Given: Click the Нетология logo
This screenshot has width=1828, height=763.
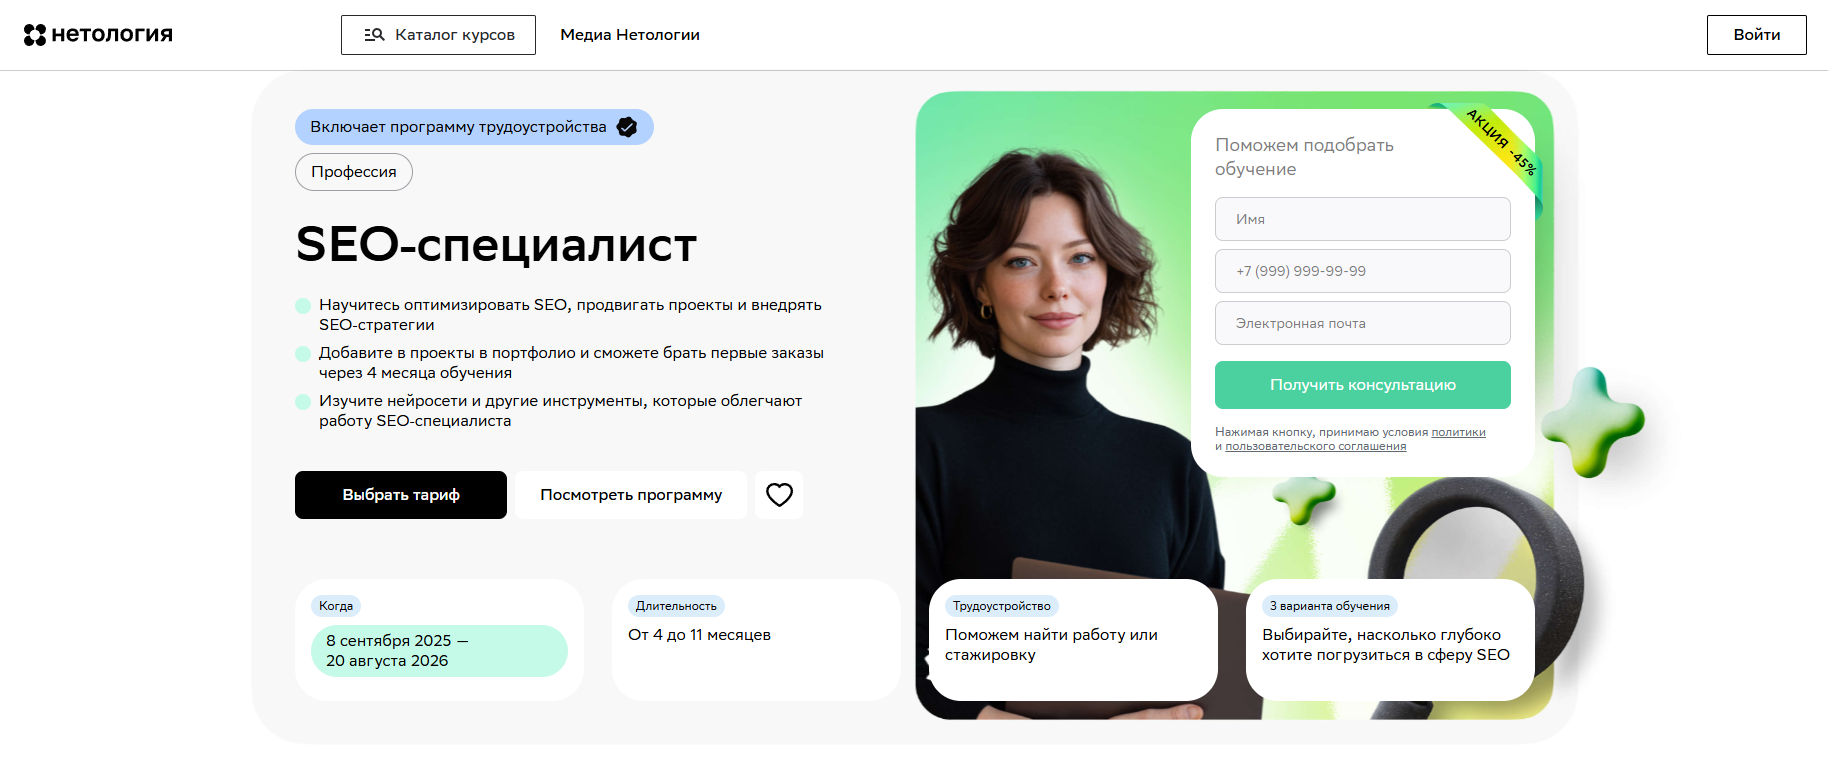Looking at the screenshot, I should coord(98,35).
